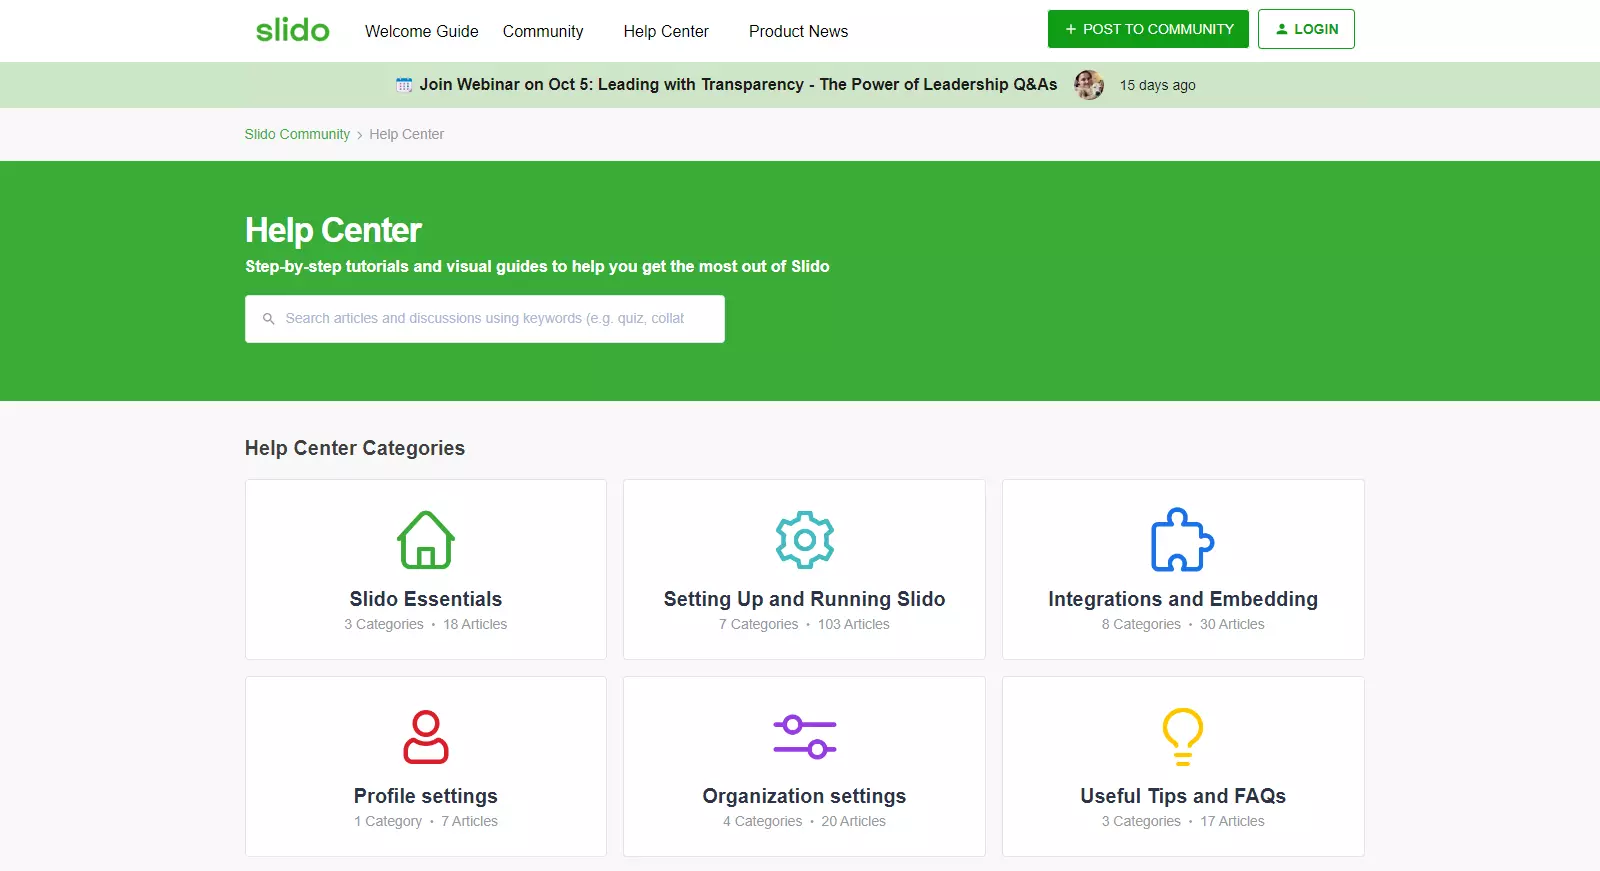
Task: Go to Help Center in top navigation
Action: pos(665,31)
